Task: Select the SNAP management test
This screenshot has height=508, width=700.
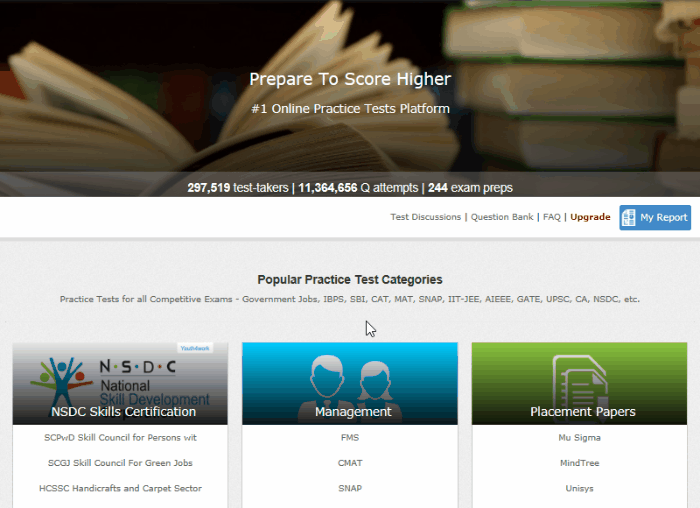Action: (x=350, y=488)
